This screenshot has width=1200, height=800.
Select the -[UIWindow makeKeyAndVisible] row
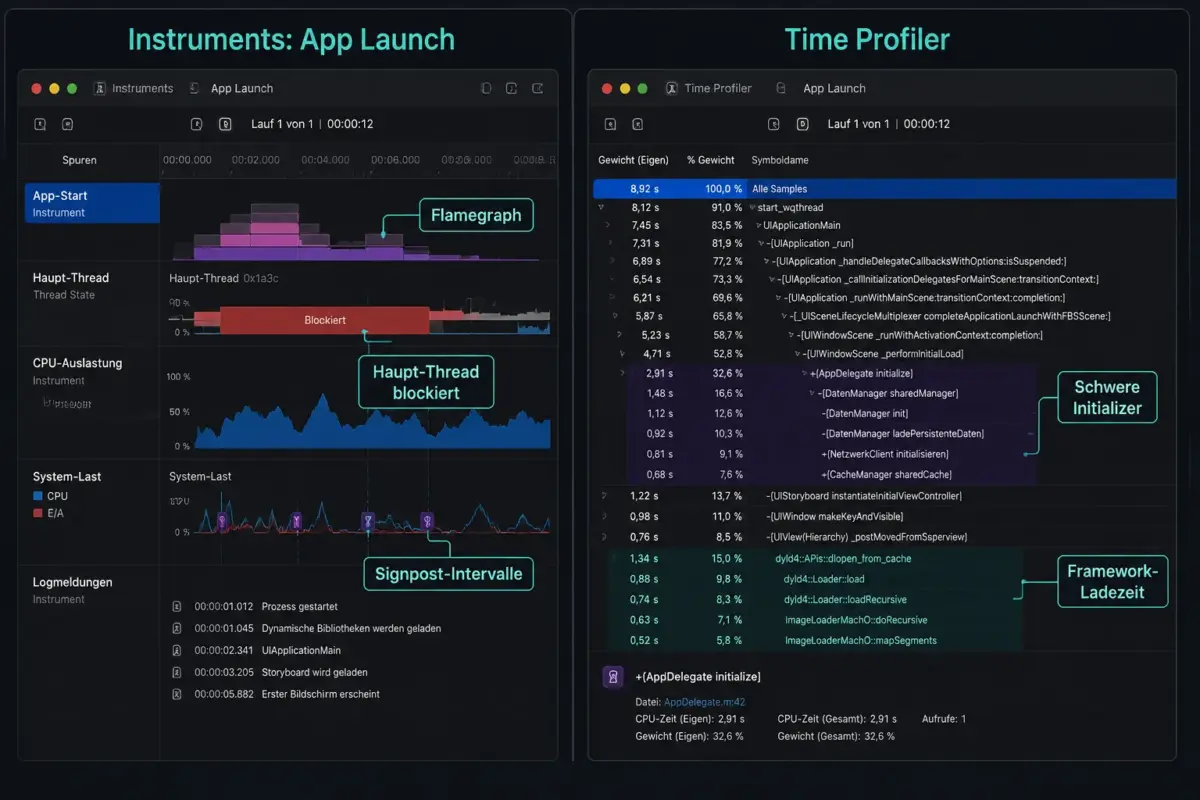(883, 516)
